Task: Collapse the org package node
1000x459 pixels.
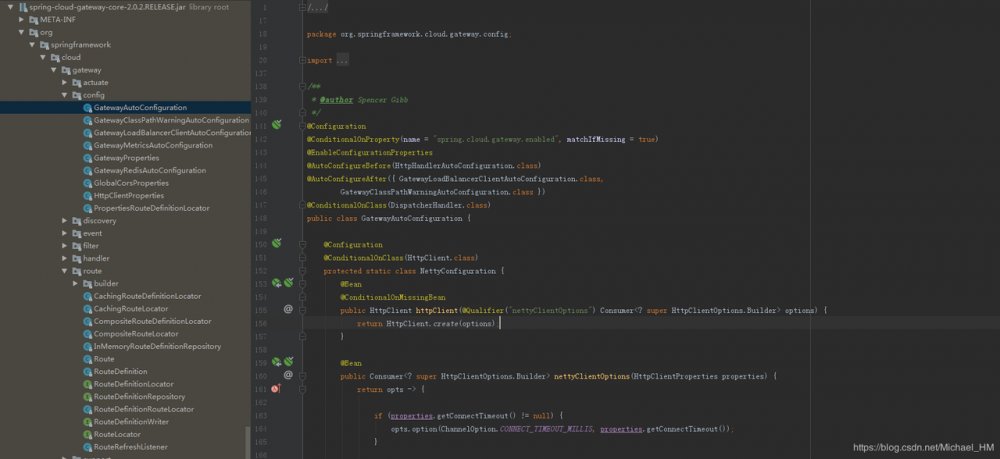Action: point(21,33)
